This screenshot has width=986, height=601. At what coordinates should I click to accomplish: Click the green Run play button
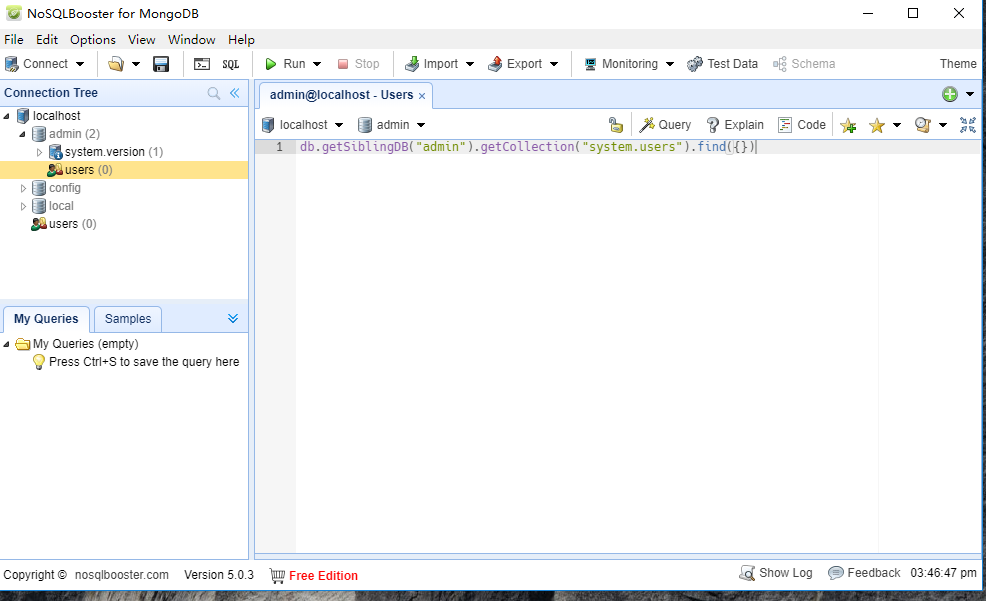(271, 64)
